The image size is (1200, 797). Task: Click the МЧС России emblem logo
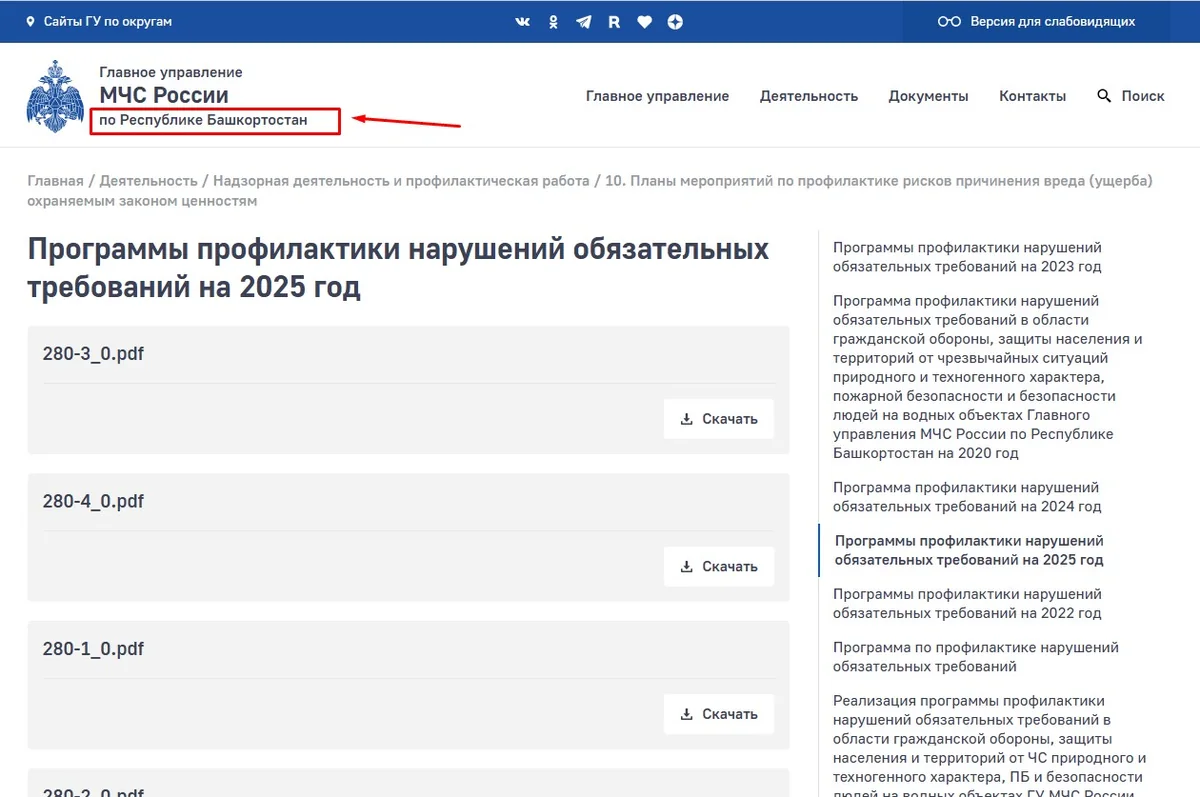click(x=55, y=96)
